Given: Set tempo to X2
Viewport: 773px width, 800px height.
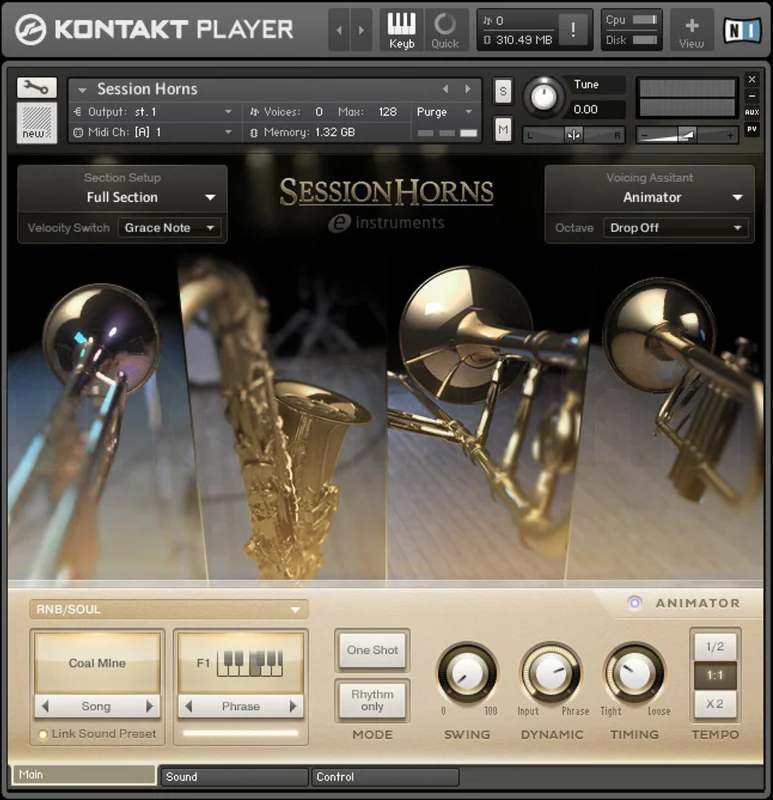Looking at the screenshot, I should [x=715, y=704].
